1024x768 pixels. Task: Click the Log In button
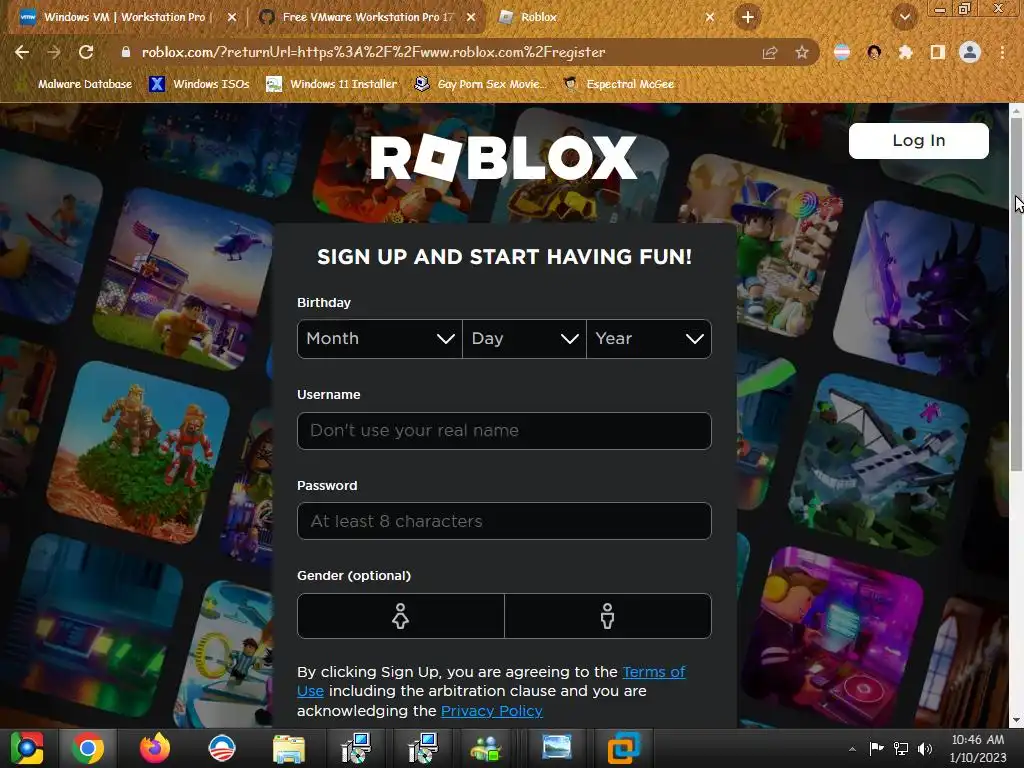pos(919,140)
